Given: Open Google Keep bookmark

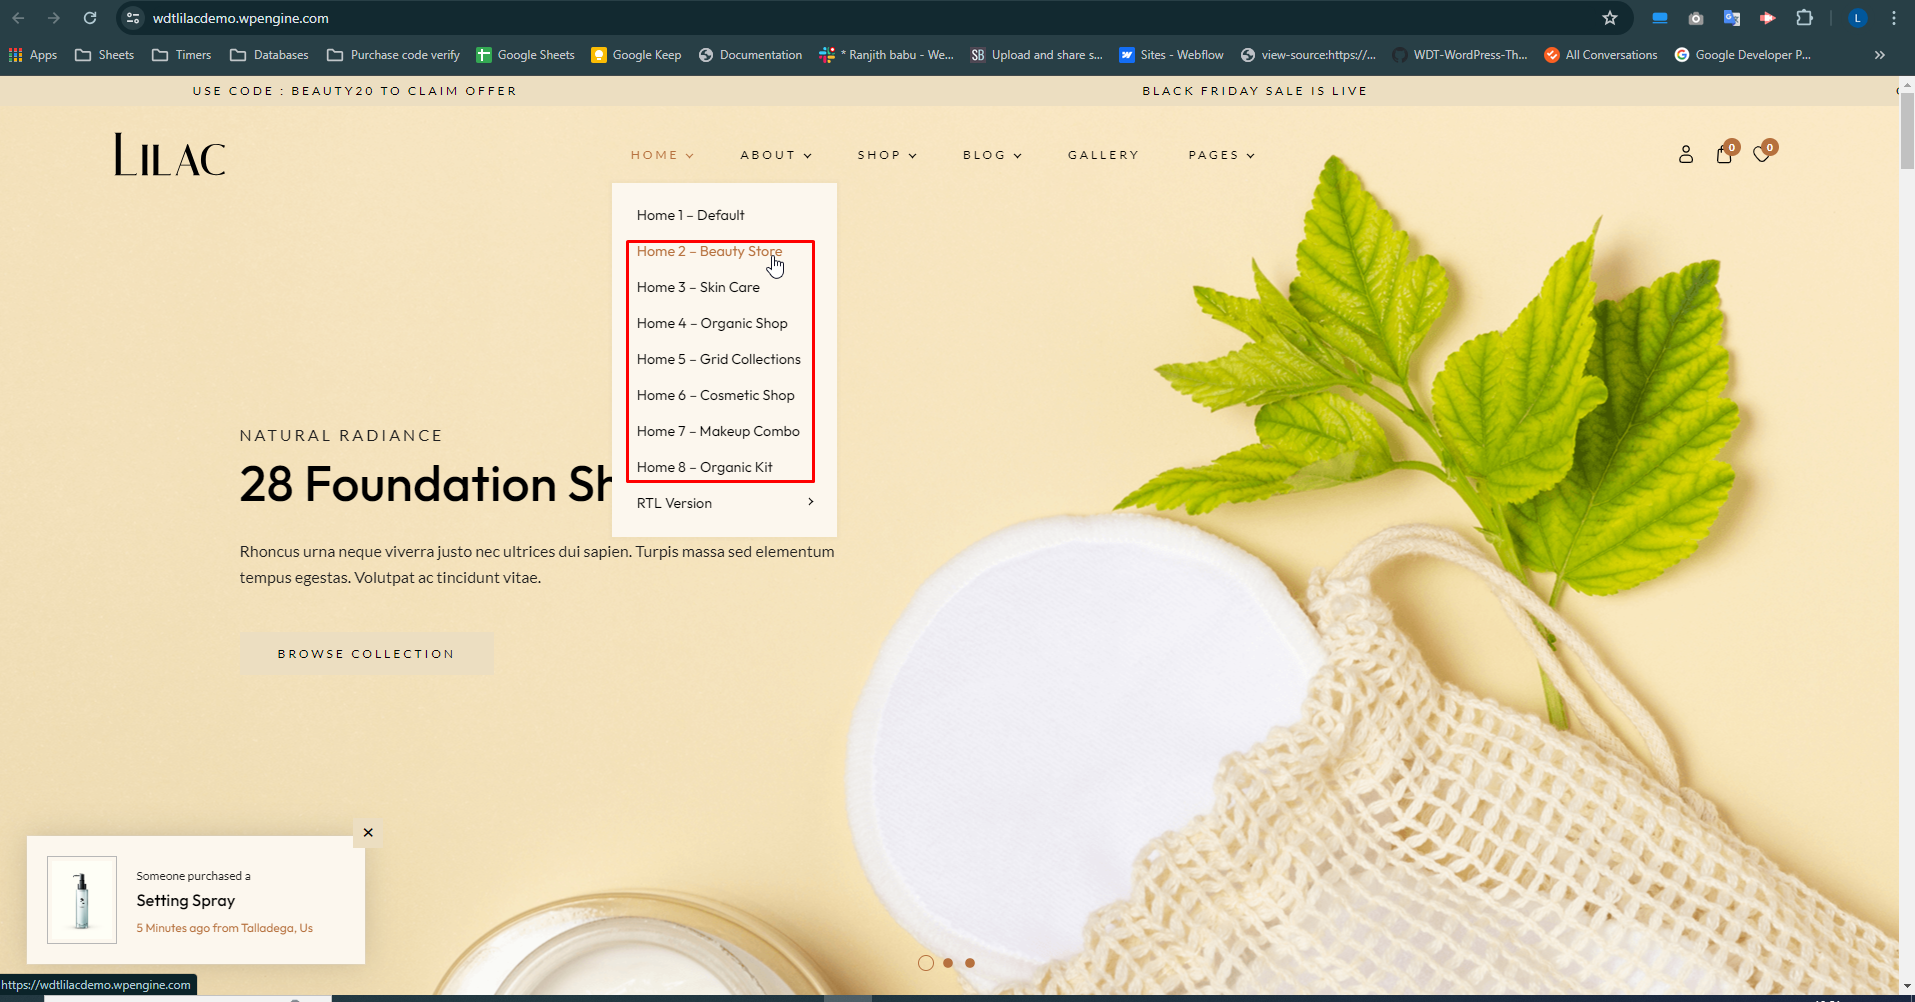Looking at the screenshot, I should click(x=636, y=55).
